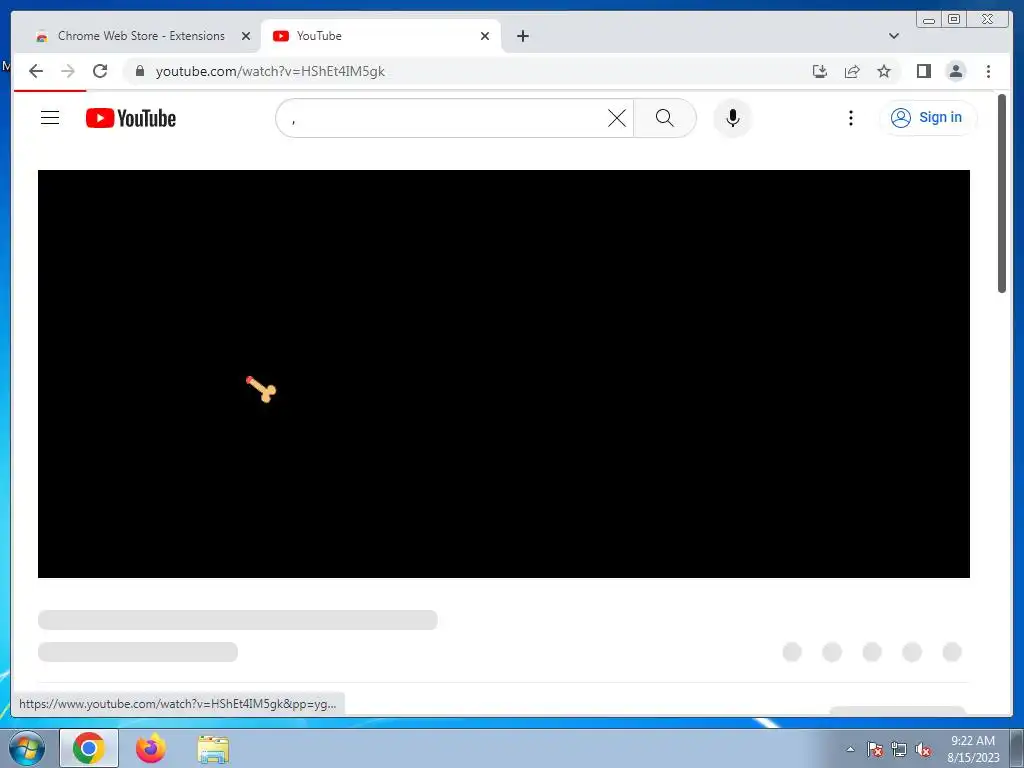Open Action Center flag icon
1024x768 pixels.
coord(874,749)
